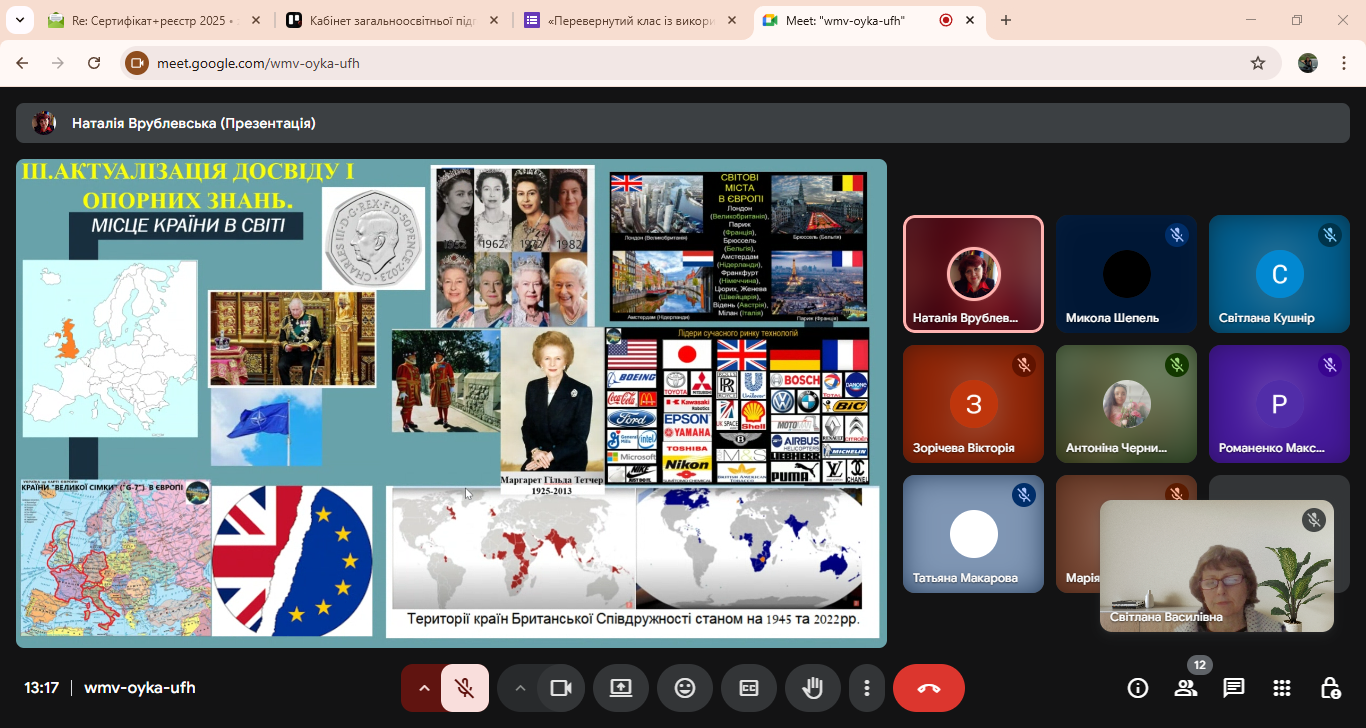
Task: Click the red Leave call button
Action: pos(928,688)
